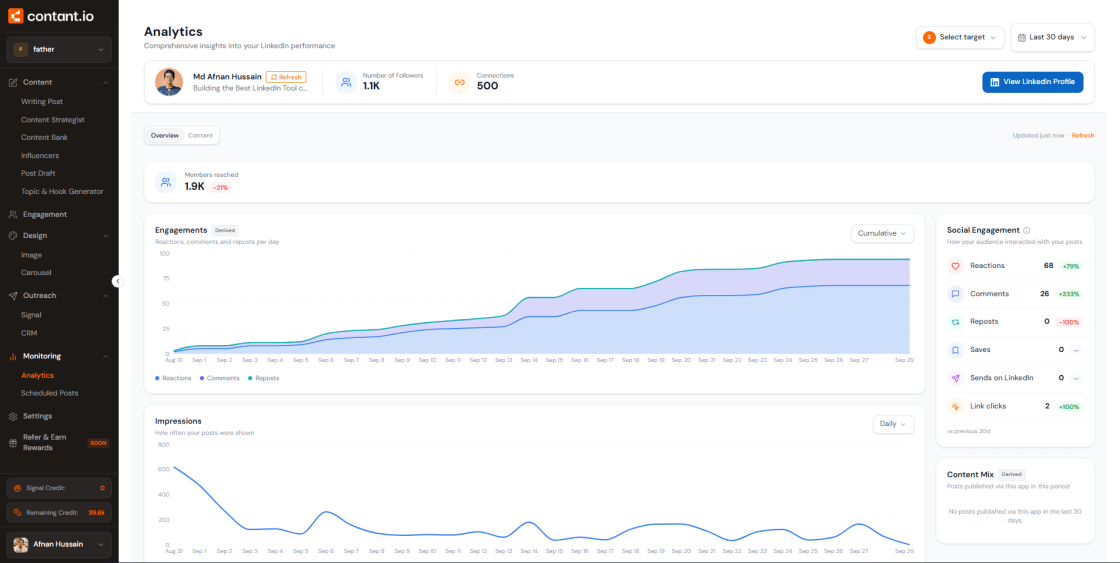Open Afnan Hussain account menu
1120x563 pixels.
tap(59, 544)
